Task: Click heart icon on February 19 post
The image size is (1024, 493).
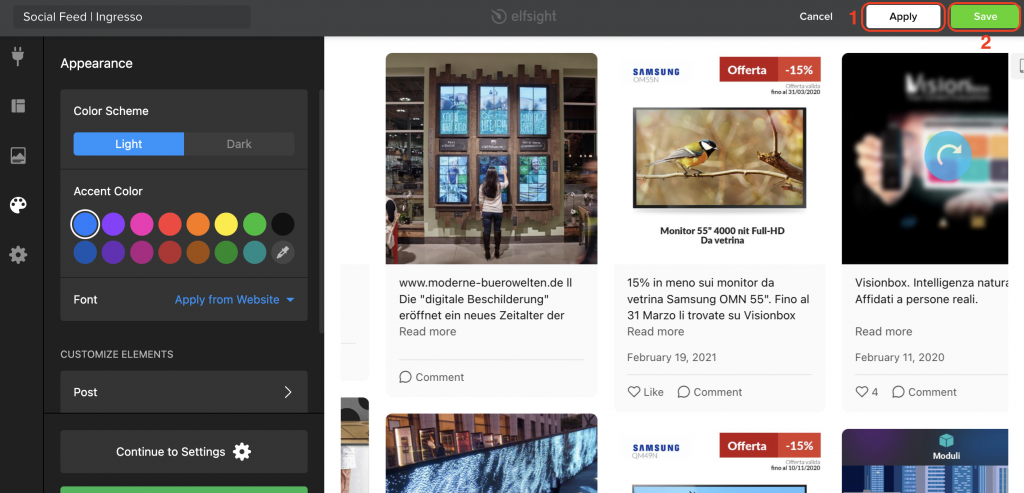Action: tap(633, 392)
